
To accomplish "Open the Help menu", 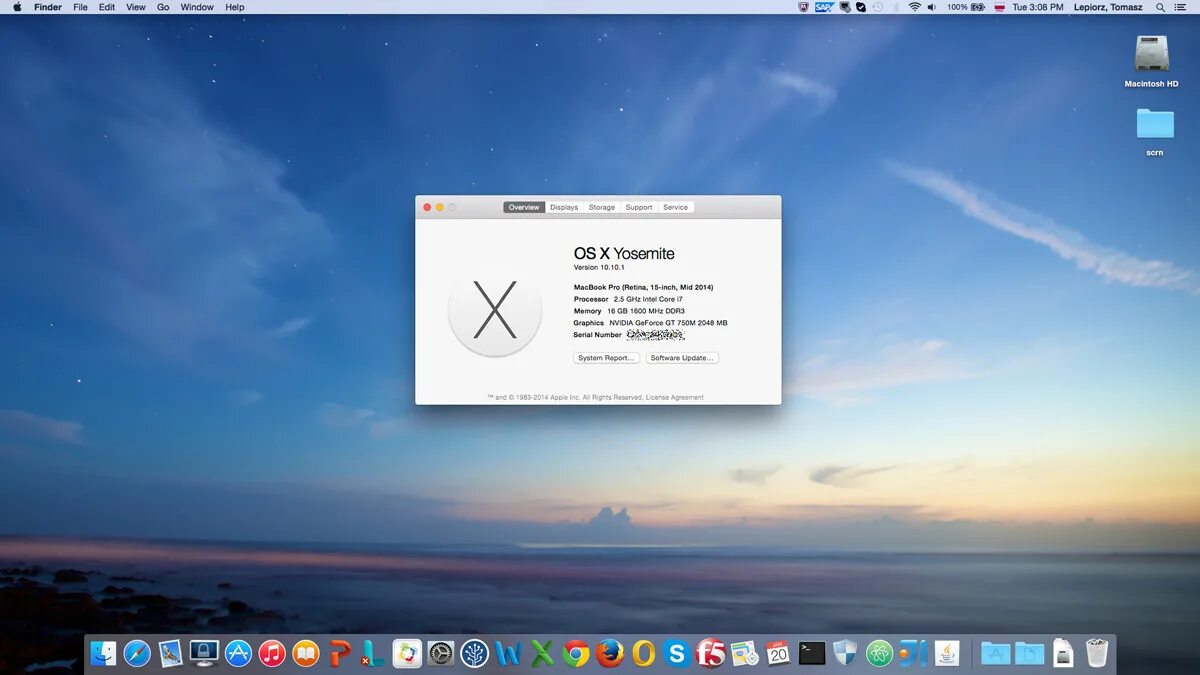I will coord(235,7).
